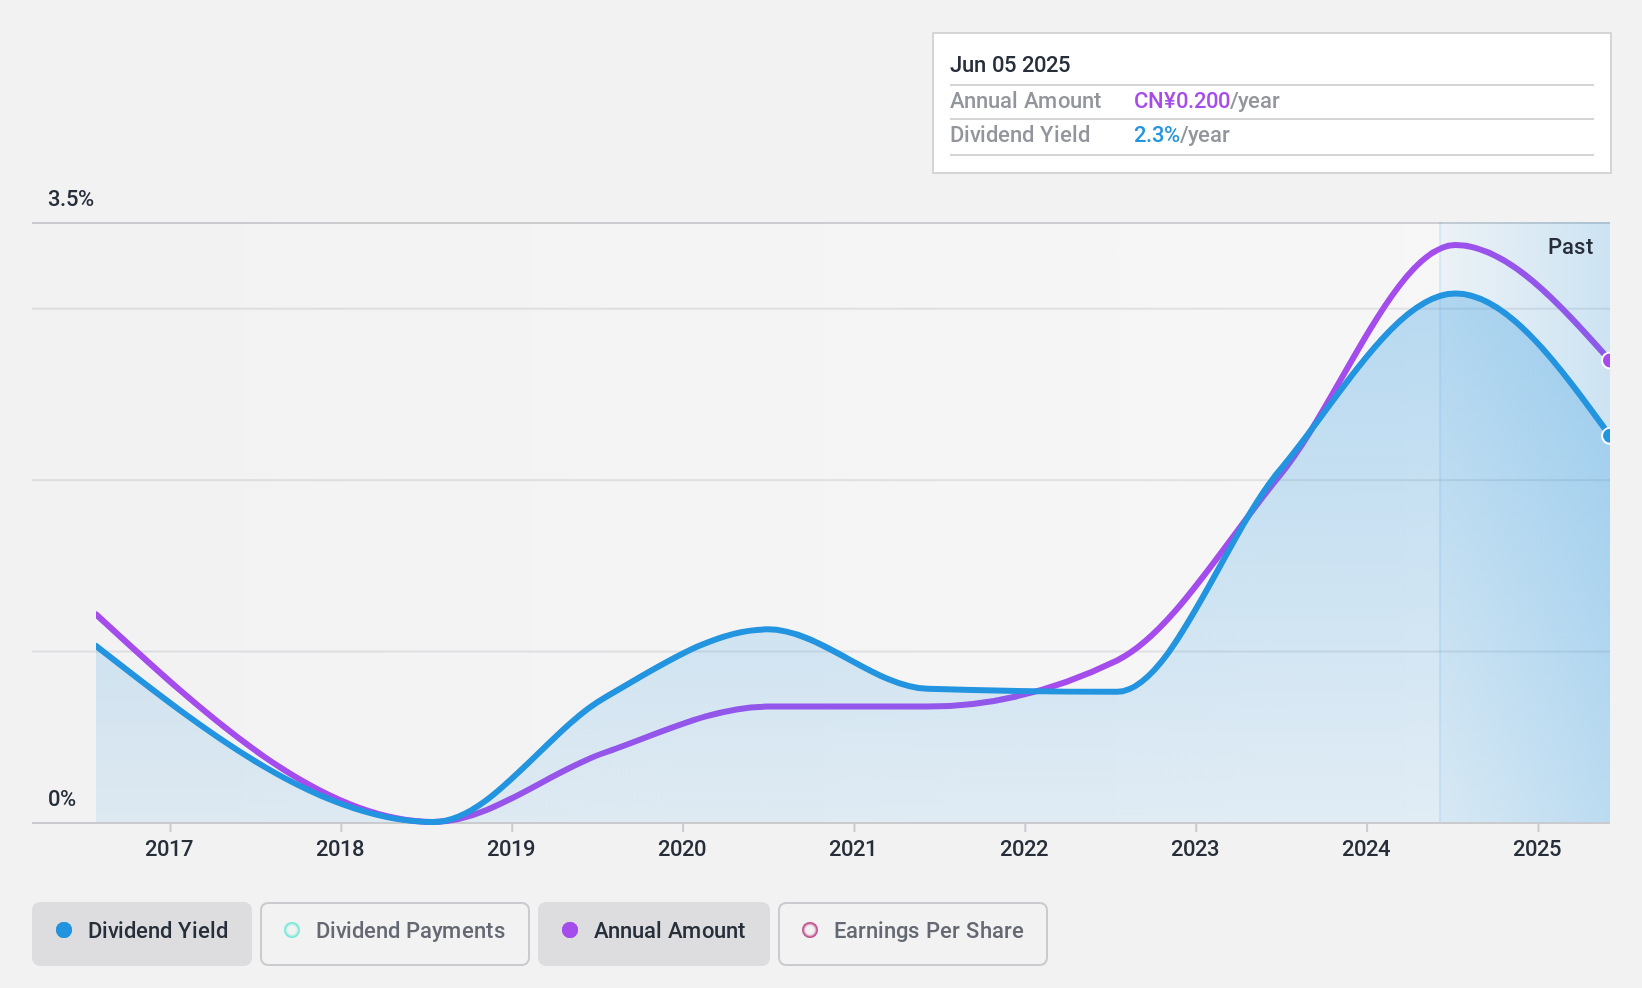The image size is (1642, 988).
Task: Click the Dividend Yield tooltip row label
Action: click(x=1020, y=134)
